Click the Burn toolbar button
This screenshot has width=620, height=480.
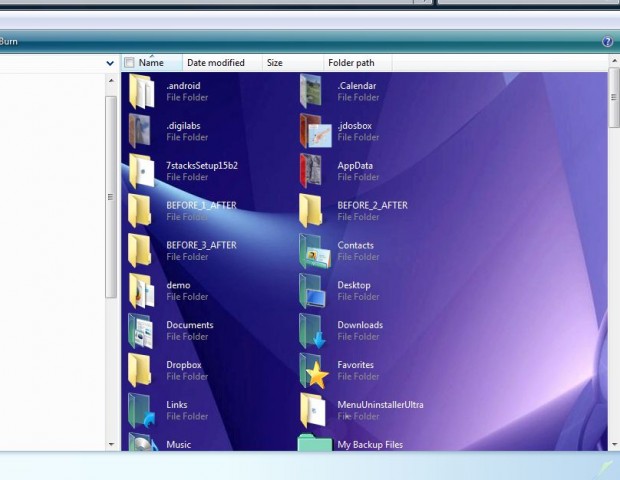coord(10,42)
